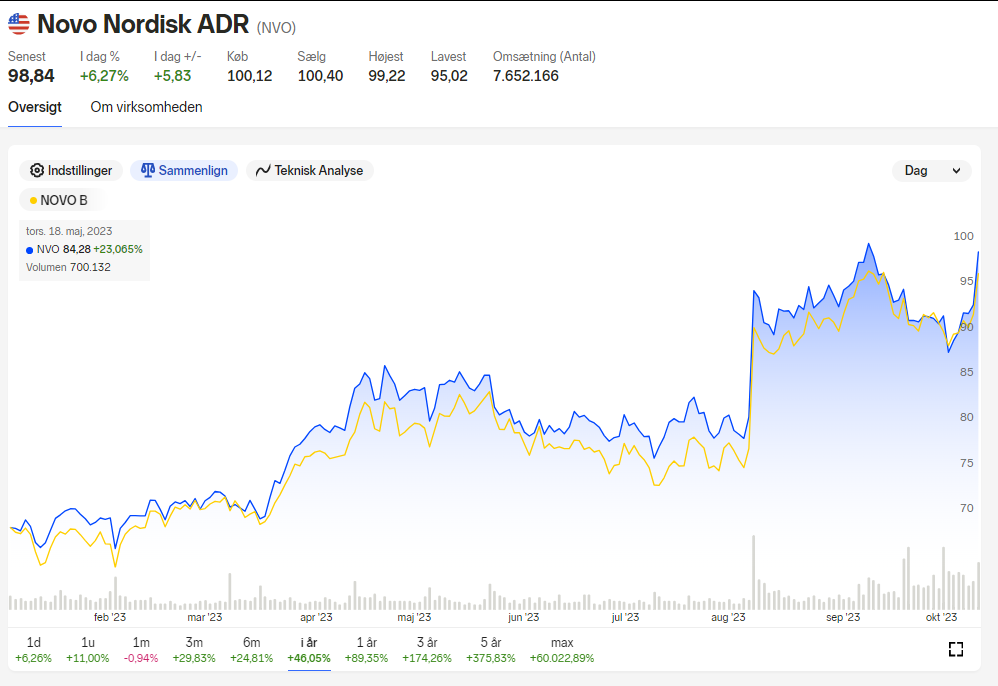Select the 1 år time range
998x686 pixels.
(x=366, y=650)
